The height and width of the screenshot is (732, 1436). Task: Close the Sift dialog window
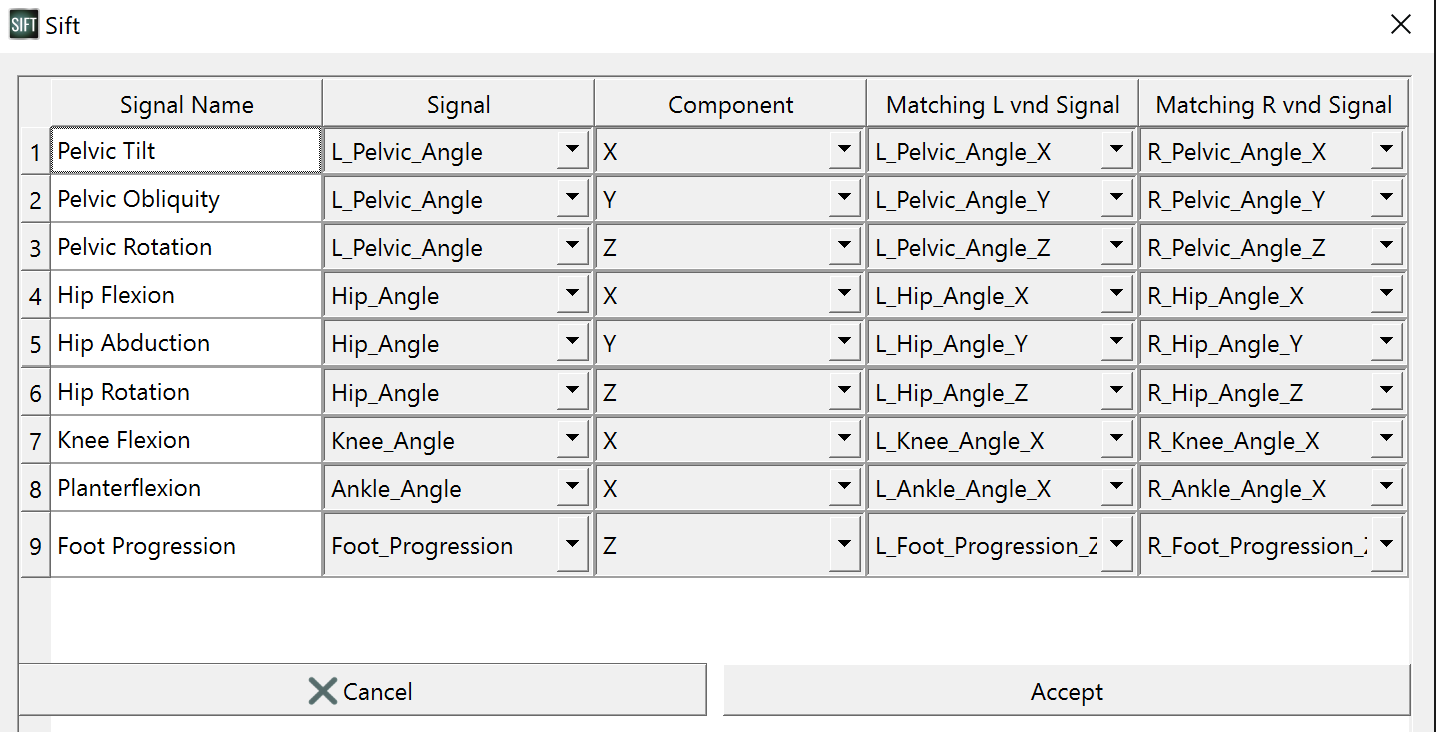click(x=1401, y=25)
